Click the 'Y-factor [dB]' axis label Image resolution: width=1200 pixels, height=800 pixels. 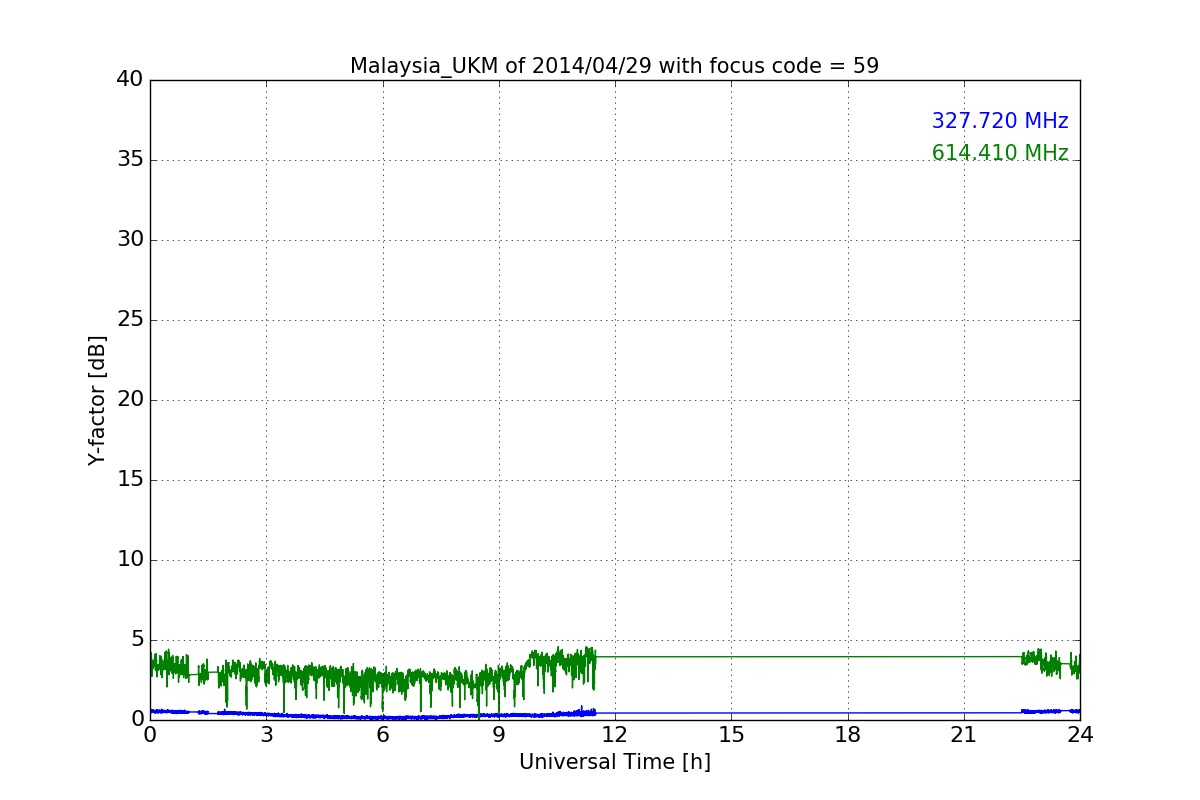(97, 400)
